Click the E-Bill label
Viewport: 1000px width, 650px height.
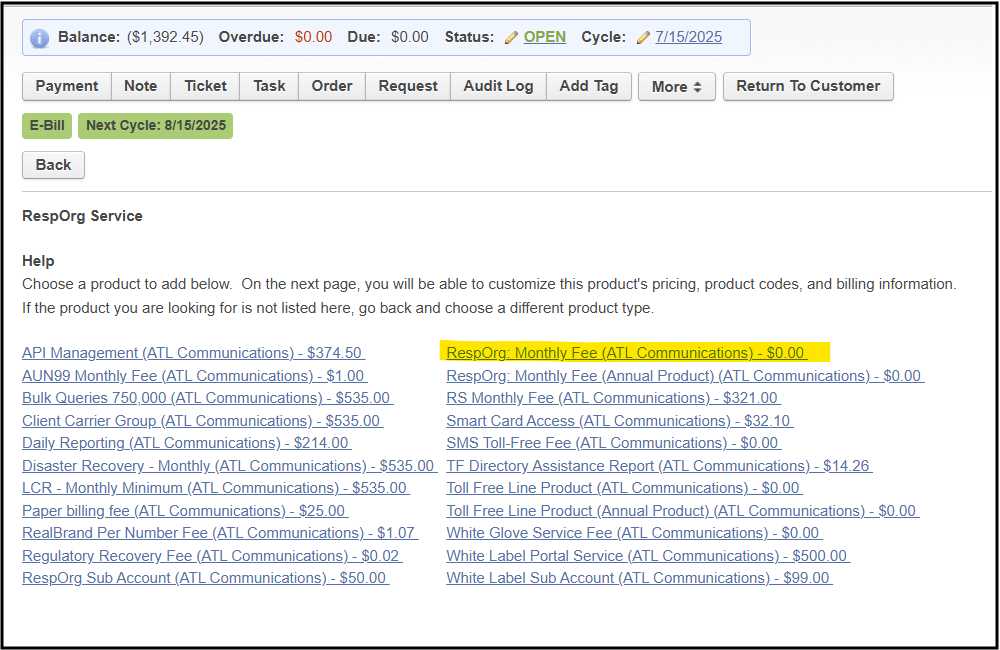point(46,126)
